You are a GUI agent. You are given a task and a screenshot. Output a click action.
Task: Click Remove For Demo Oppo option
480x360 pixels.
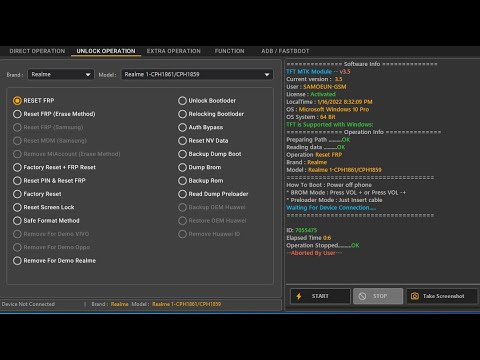[x=52, y=247]
